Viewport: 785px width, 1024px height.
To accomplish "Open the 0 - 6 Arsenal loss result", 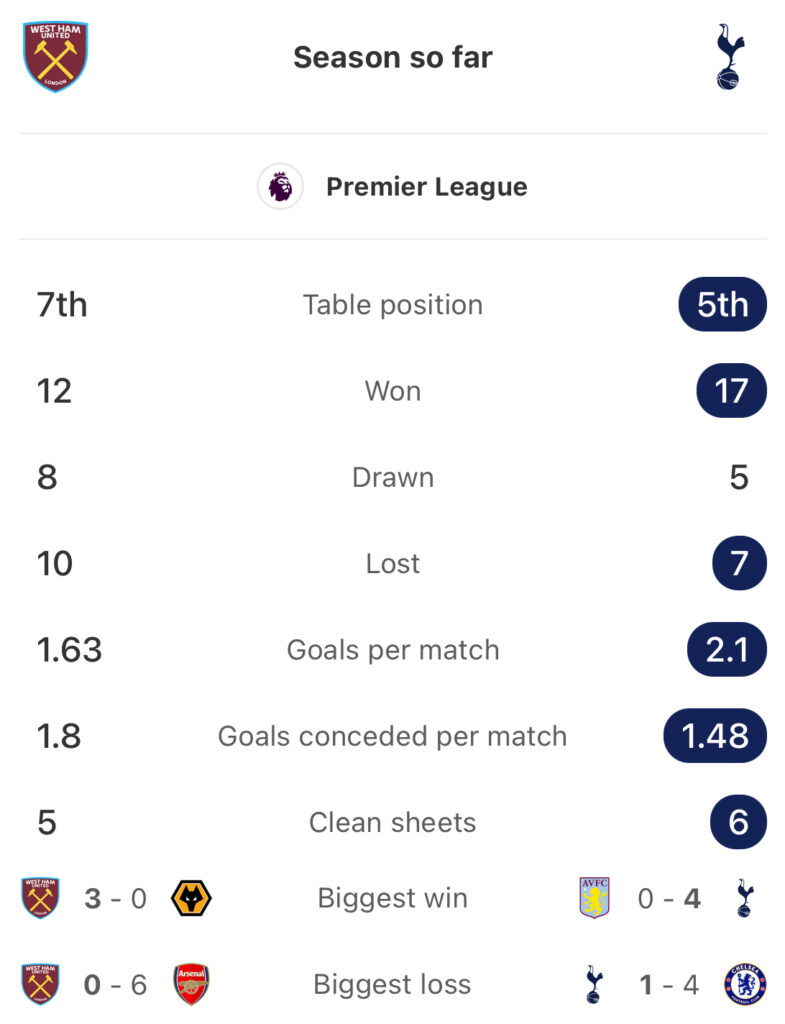I will [x=116, y=984].
